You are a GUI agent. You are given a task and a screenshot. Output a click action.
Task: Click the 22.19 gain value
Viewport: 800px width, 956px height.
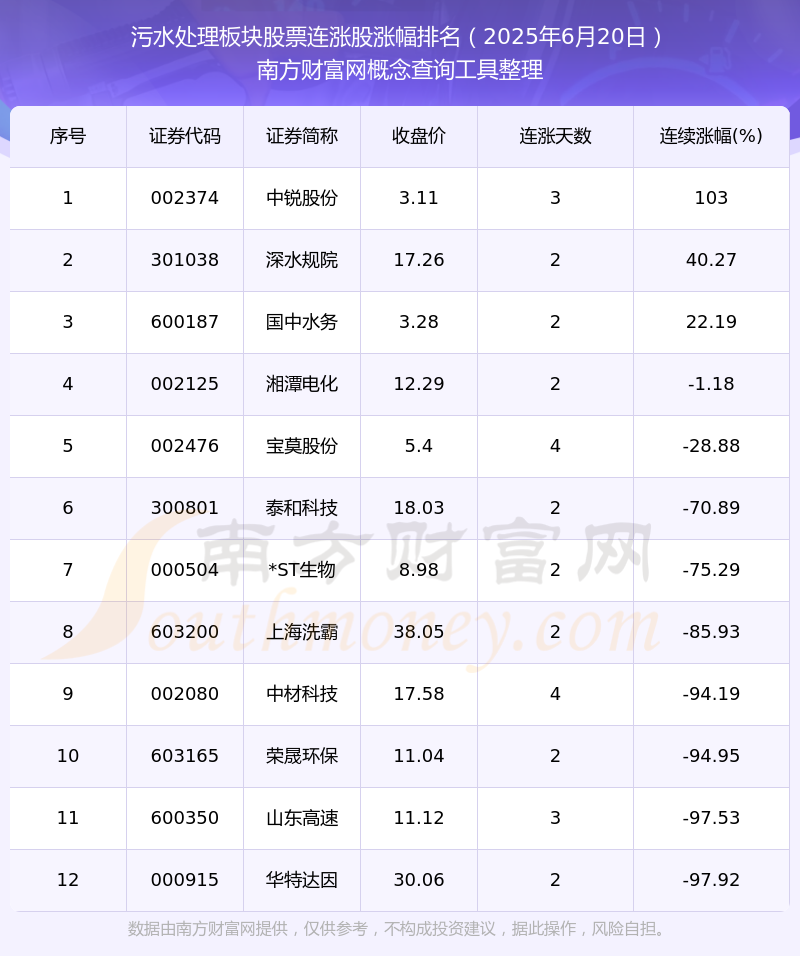[x=711, y=322]
